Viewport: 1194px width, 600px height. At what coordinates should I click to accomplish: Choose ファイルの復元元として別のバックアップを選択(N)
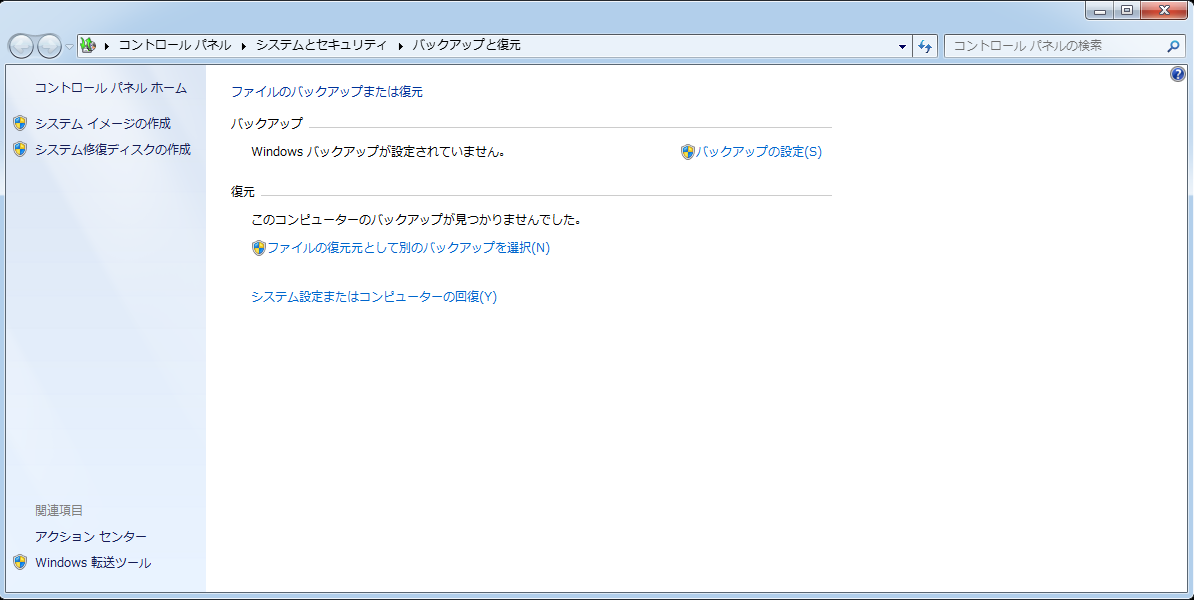(408, 247)
